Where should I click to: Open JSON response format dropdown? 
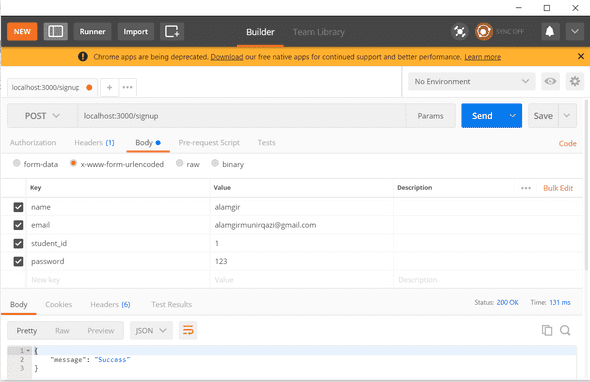pyautogui.click(x=151, y=330)
